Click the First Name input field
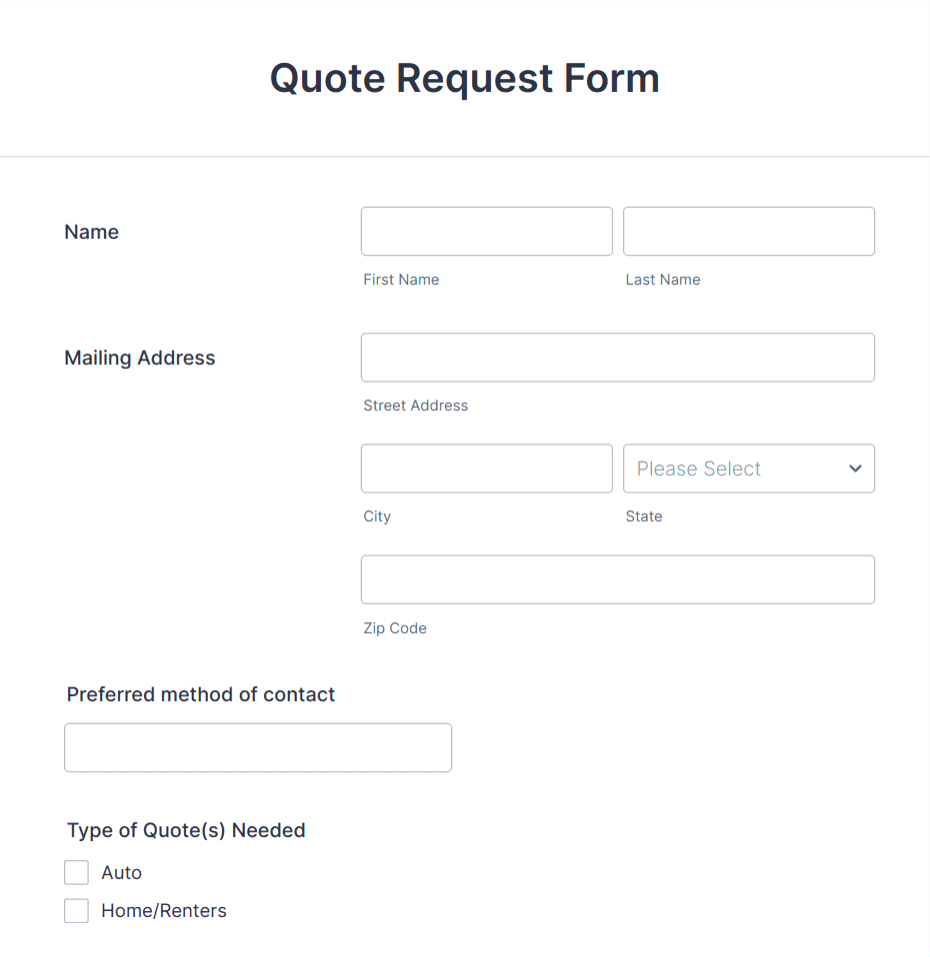 pos(486,231)
